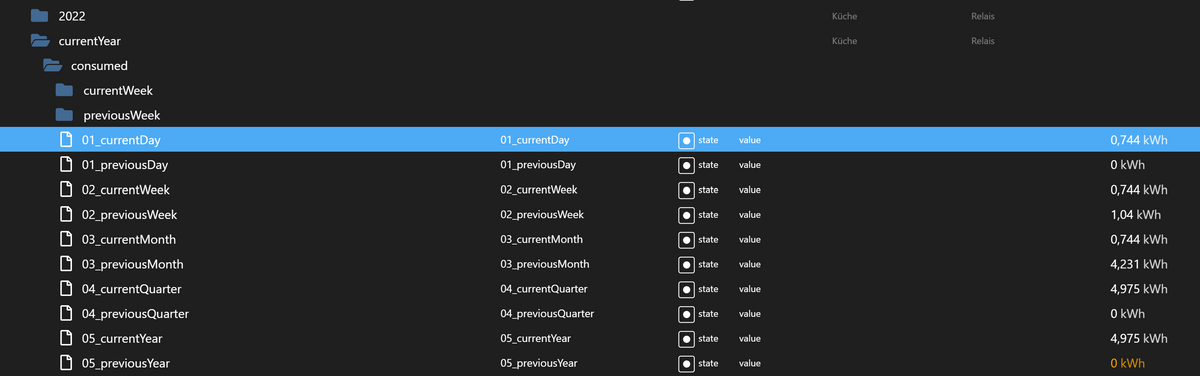Viewport: 1200px width, 376px height.
Task: Click state icon in 05_previousYear row
Action: (686, 363)
